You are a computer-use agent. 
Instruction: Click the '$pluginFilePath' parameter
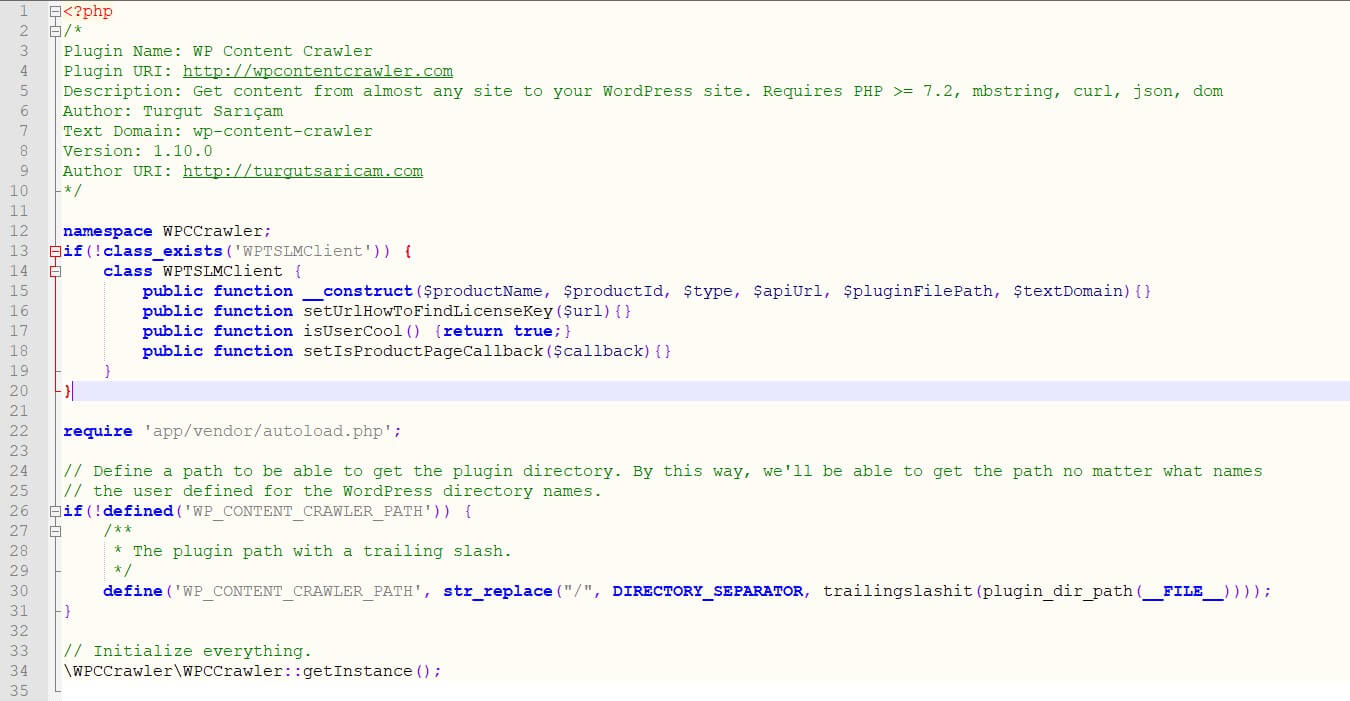[918, 291]
